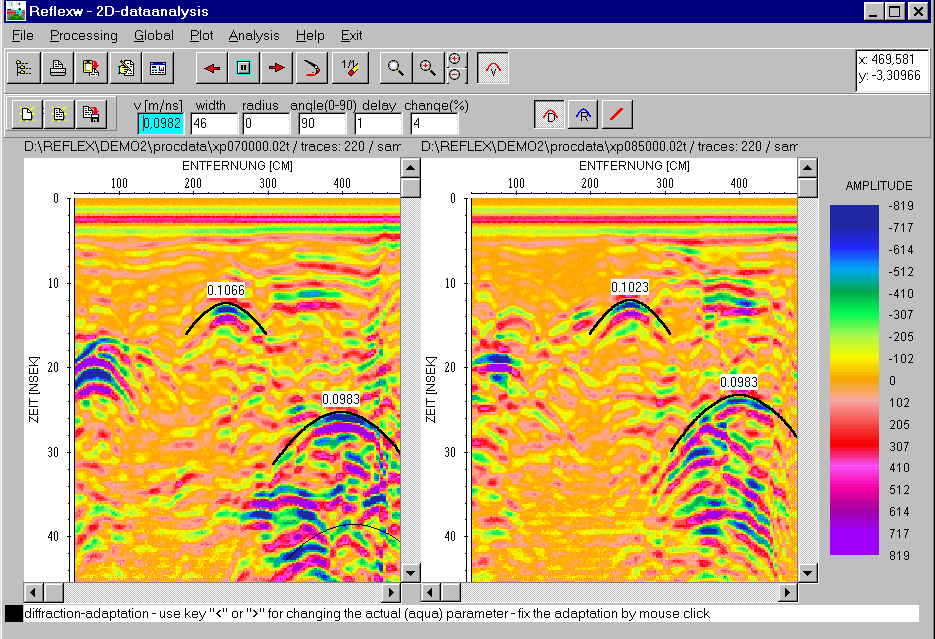The image size is (935, 639).
Task: Toggle the pause button between the arrows
Action: (x=243, y=68)
